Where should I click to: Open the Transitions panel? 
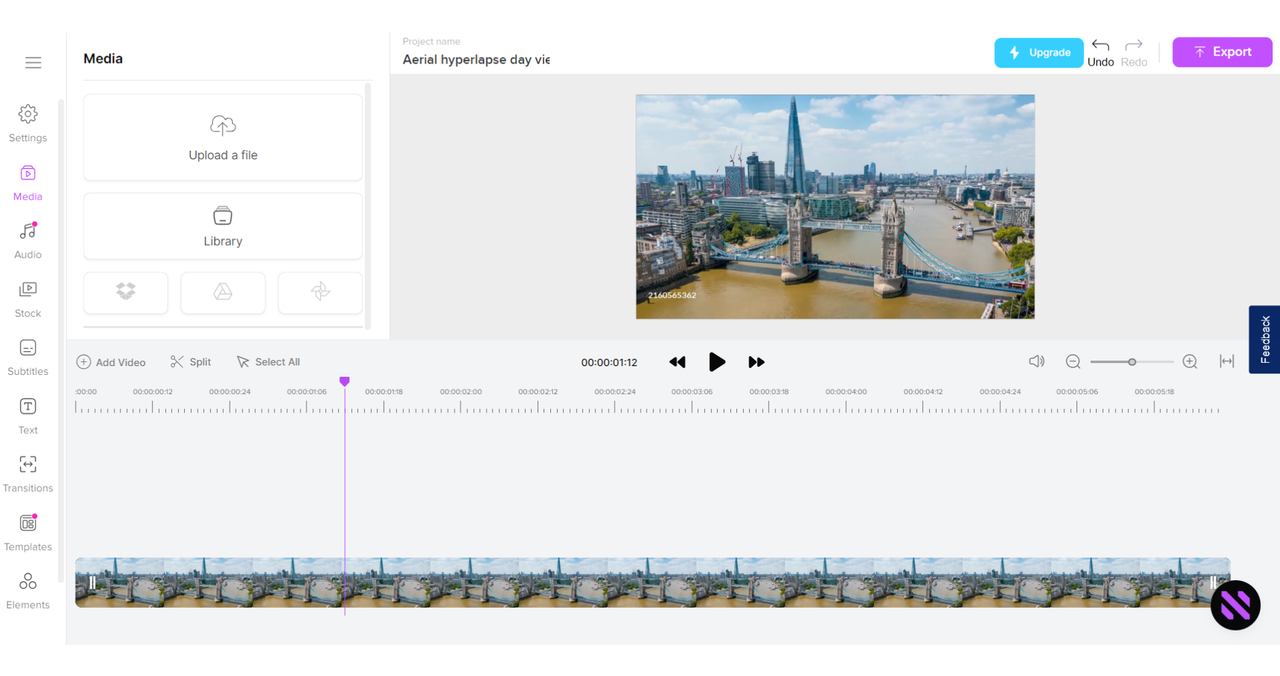pyautogui.click(x=28, y=473)
